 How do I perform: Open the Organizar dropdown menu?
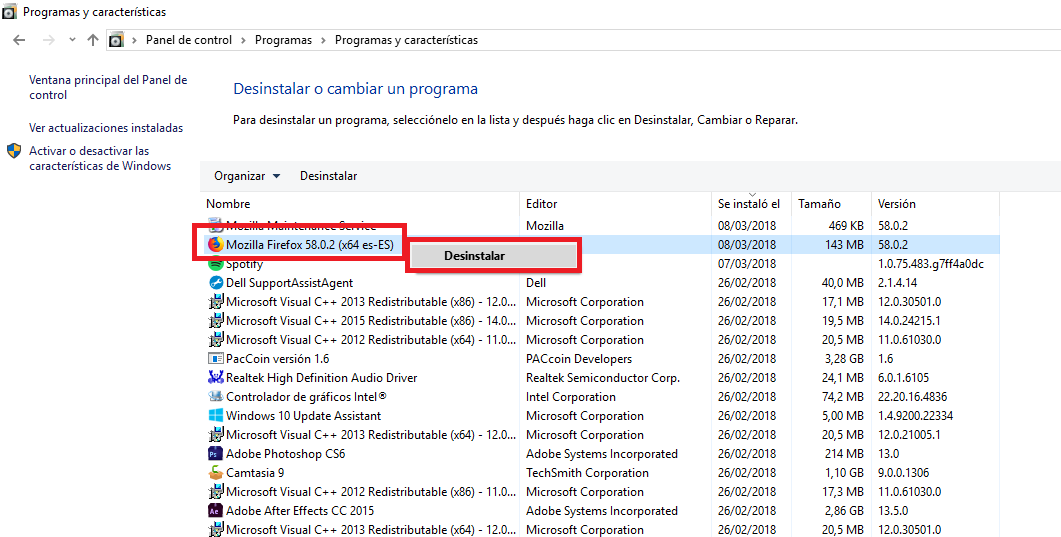coord(247,176)
